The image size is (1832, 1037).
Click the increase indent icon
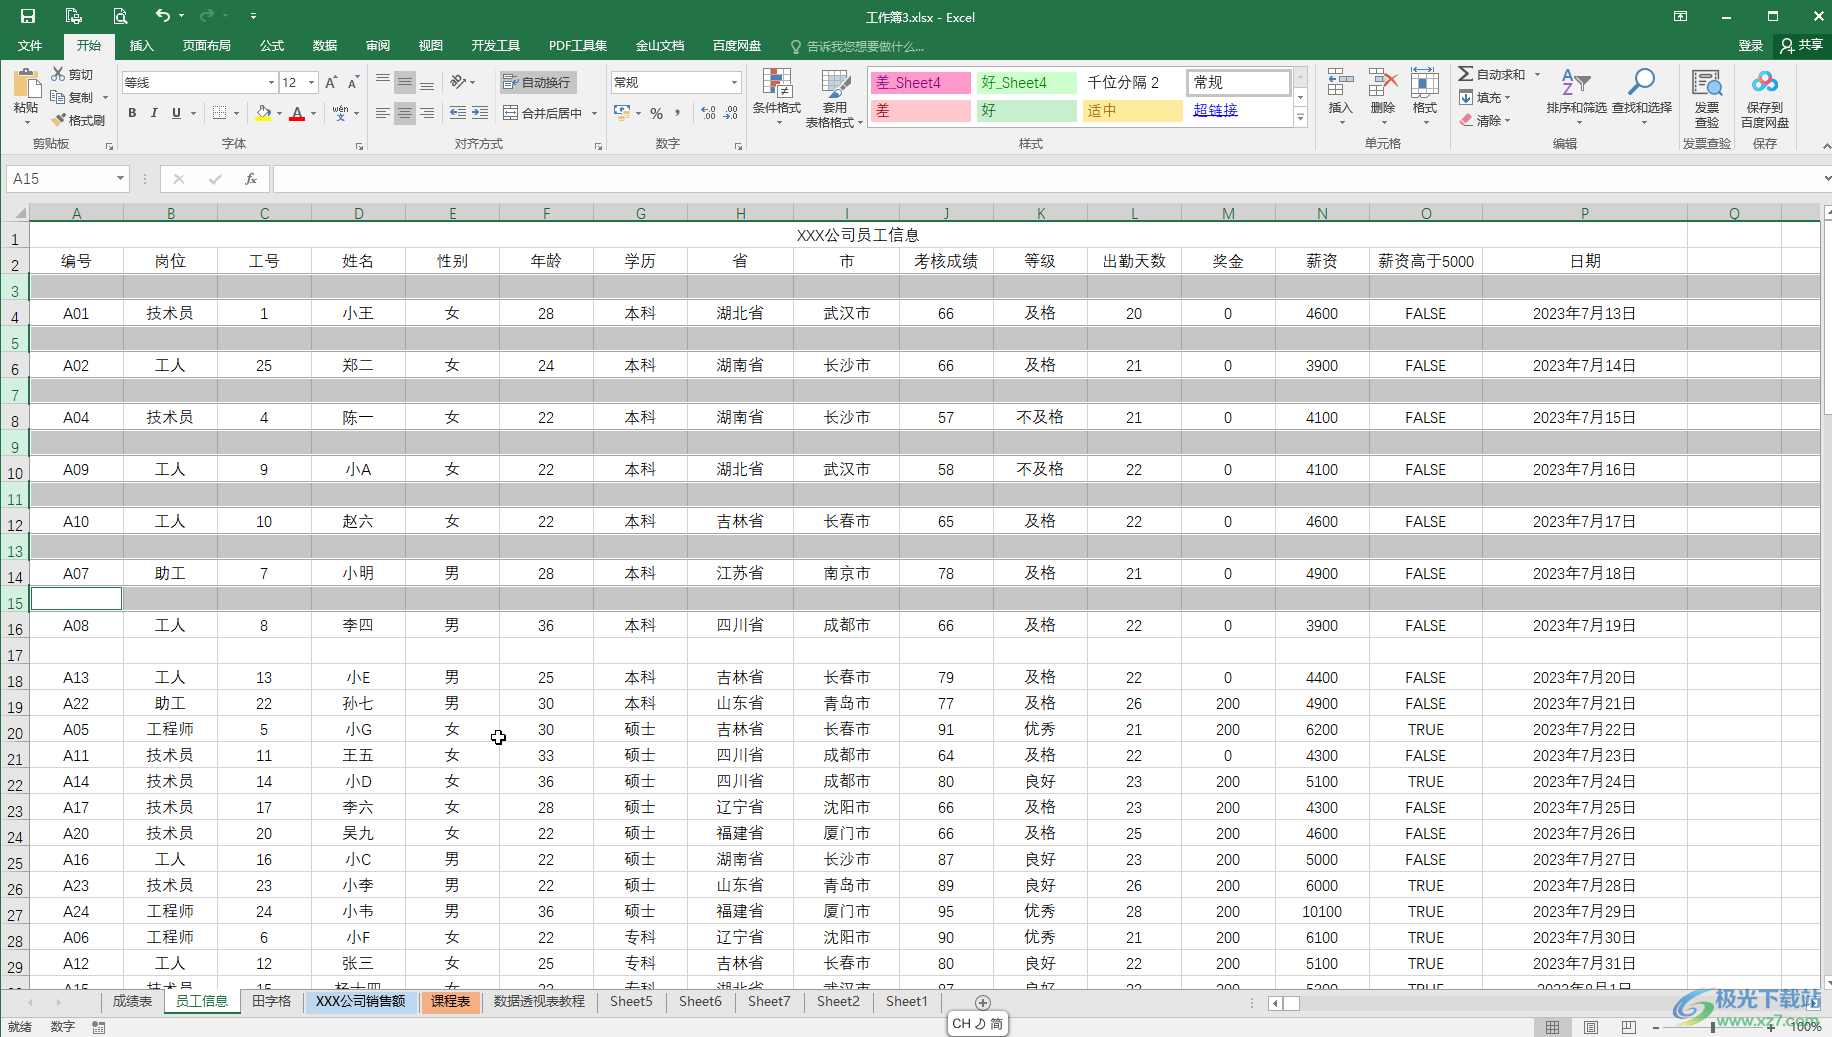pyautogui.click(x=480, y=113)
